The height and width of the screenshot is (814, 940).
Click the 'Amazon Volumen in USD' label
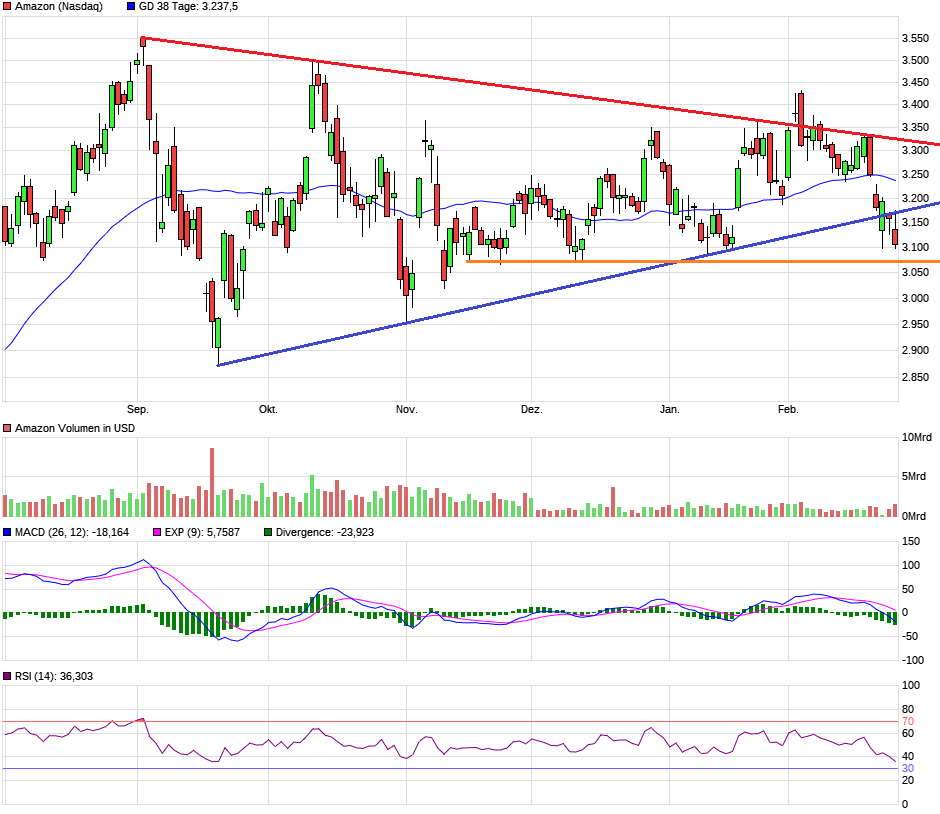coord(75,428)
